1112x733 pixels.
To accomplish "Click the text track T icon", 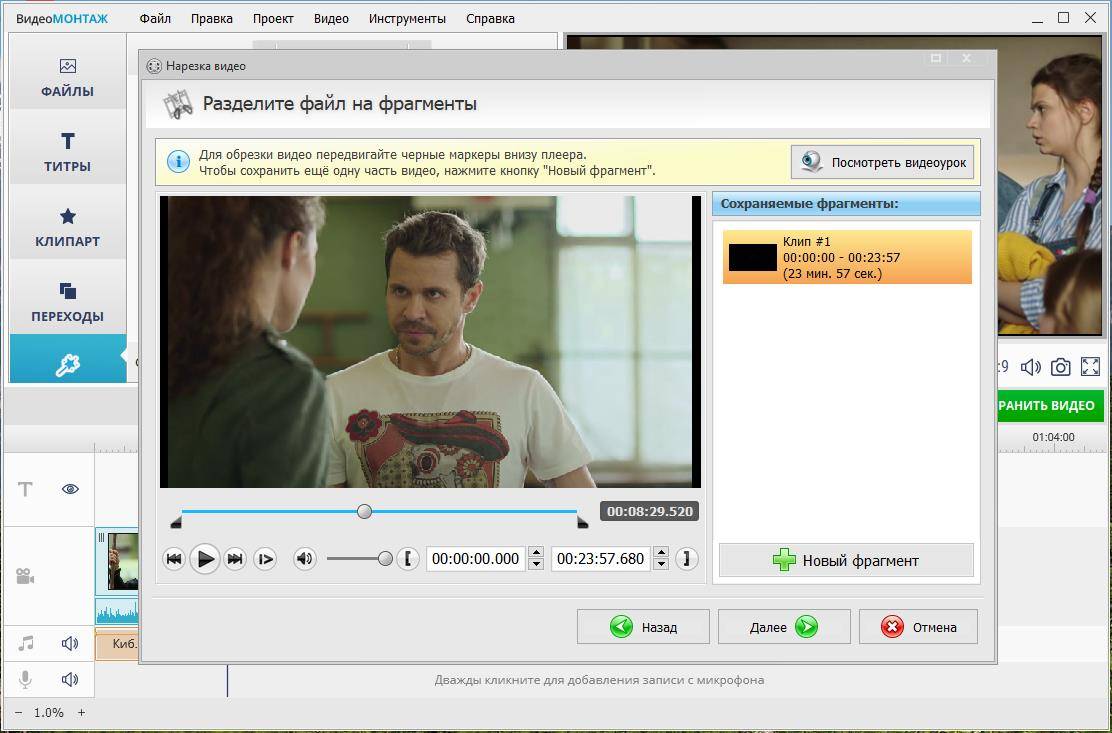I will click(x=25, y=489).
